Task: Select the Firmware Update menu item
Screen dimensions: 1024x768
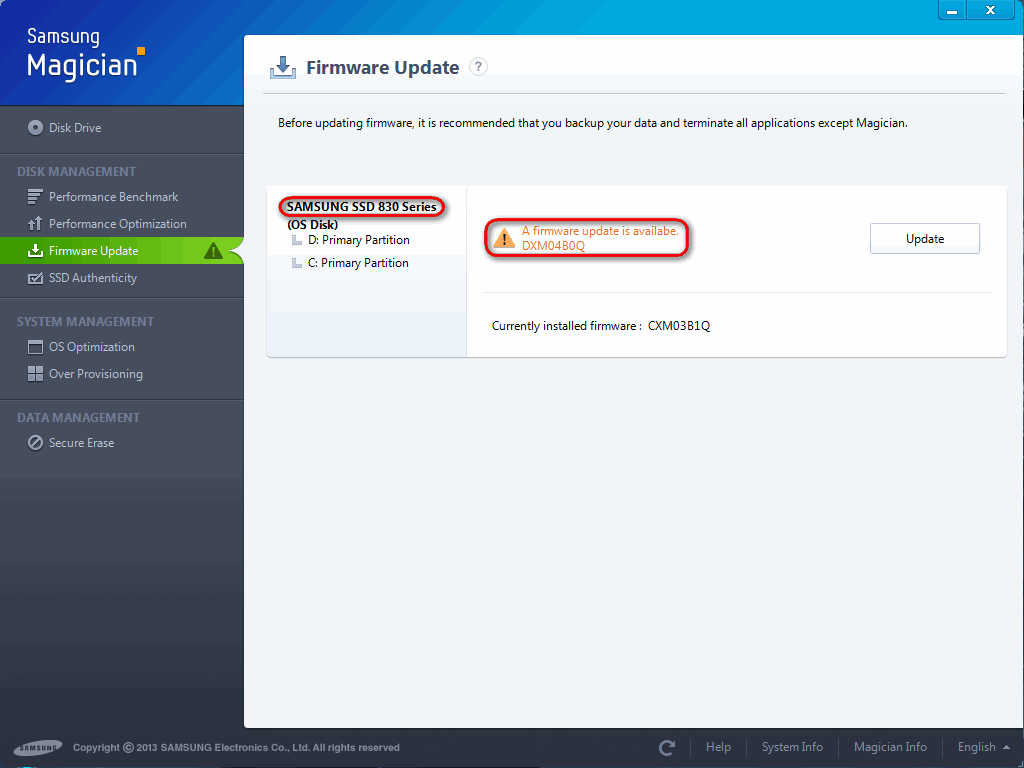Action: click(x=121, y=251)
